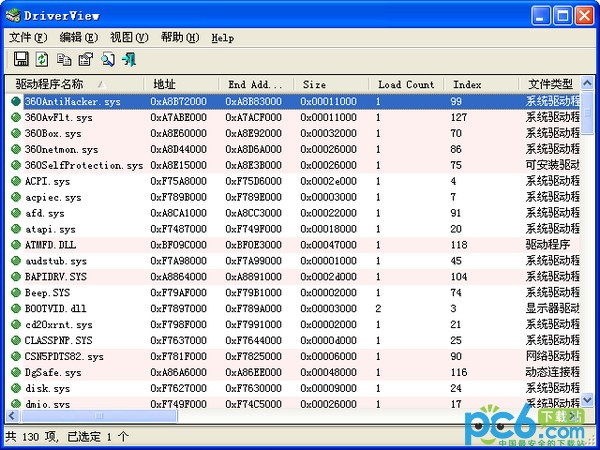Click the green icon beside afd.sys
This screenshot has width=600, height=450.
pos(16,213)
